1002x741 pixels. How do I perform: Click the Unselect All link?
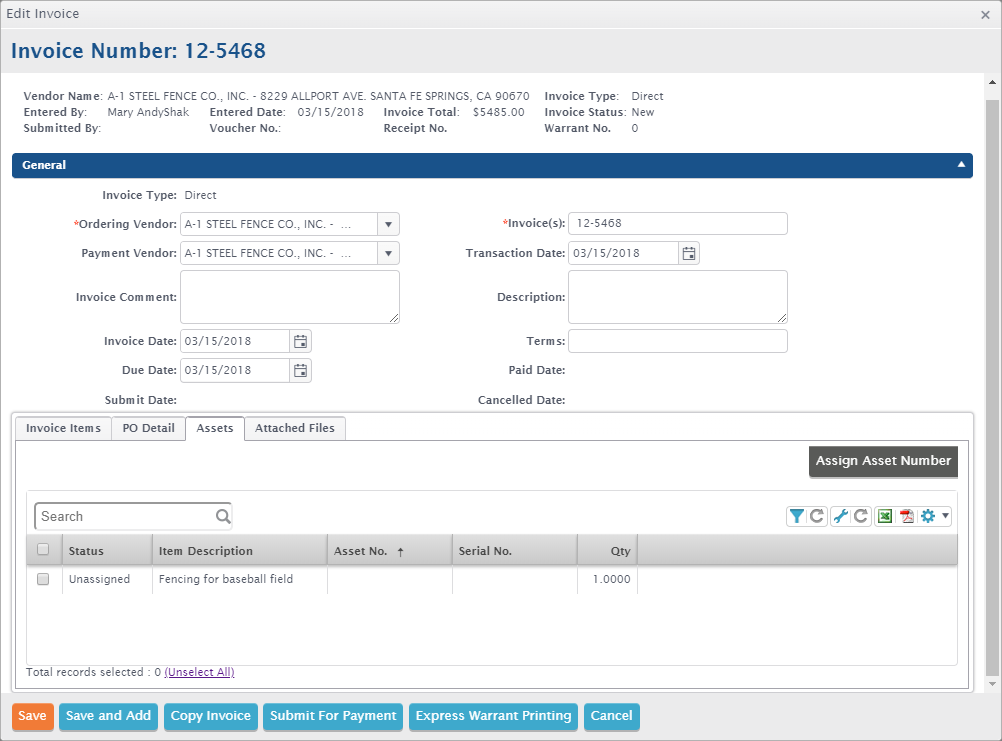pos(199,672)
